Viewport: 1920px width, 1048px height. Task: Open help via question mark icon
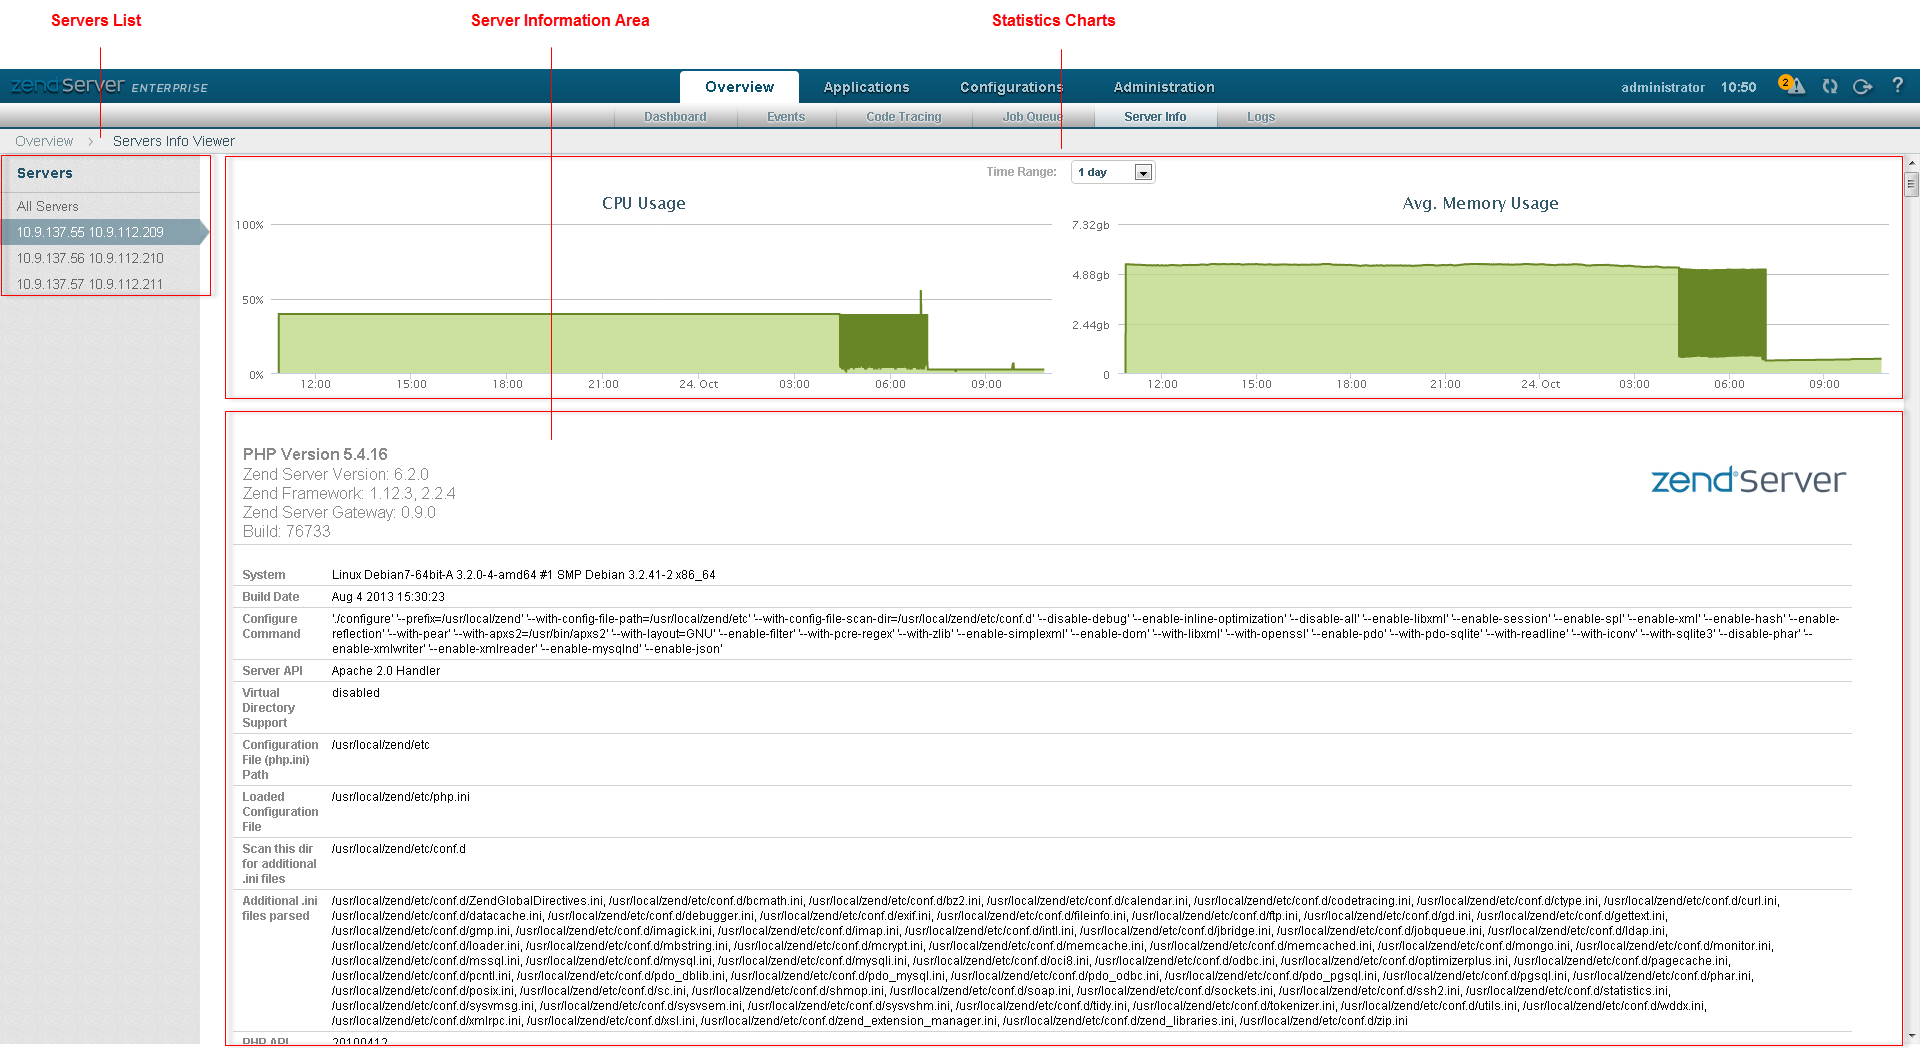1897,86
